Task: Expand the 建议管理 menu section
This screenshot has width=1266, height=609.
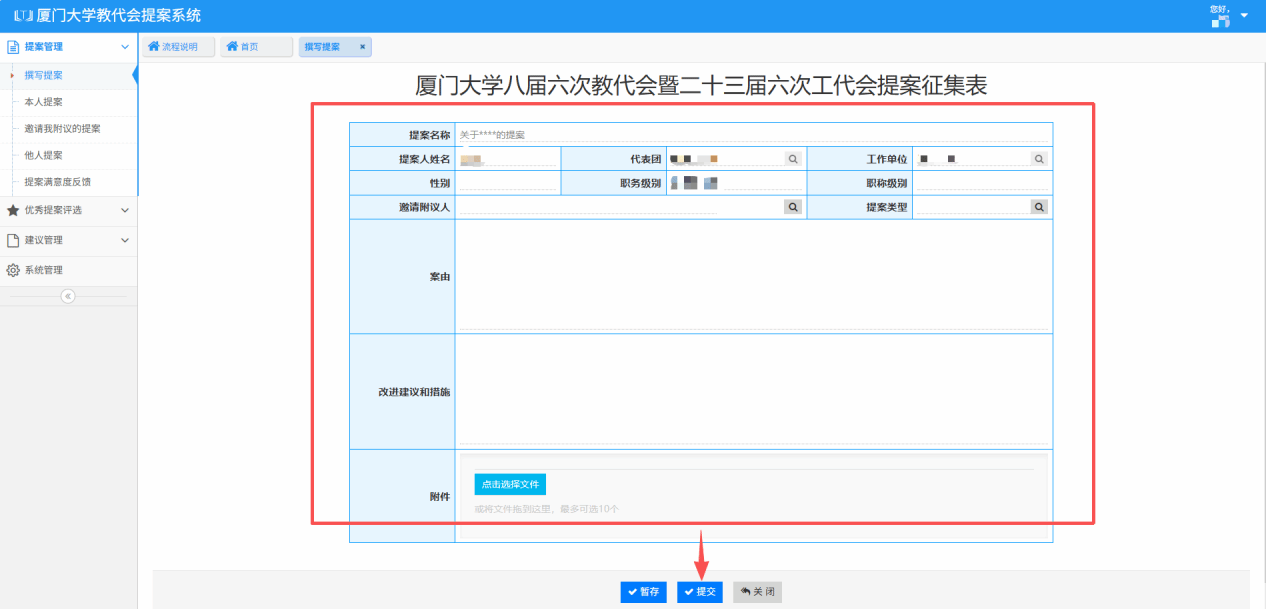Action: [x=124, y=240]
